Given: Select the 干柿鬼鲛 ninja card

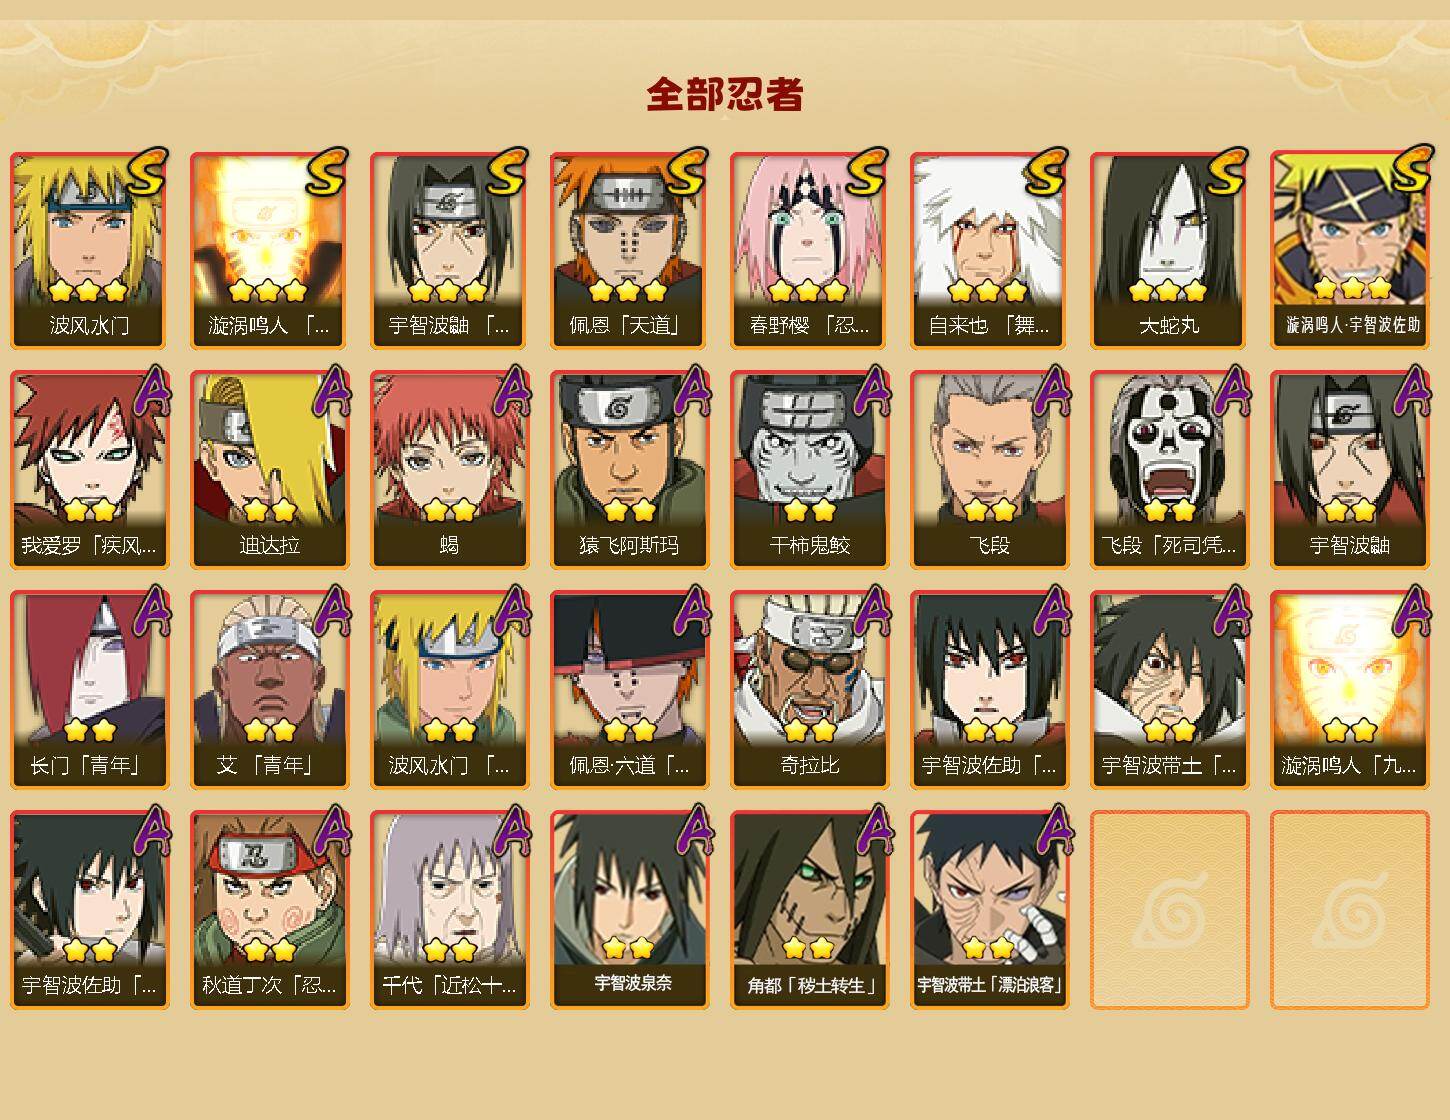Looking at the screenshot, I should [810, 470].
